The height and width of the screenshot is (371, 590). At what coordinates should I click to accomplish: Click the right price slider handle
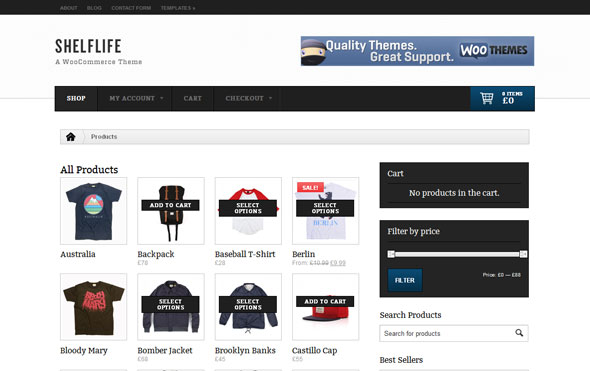(523, 254)
